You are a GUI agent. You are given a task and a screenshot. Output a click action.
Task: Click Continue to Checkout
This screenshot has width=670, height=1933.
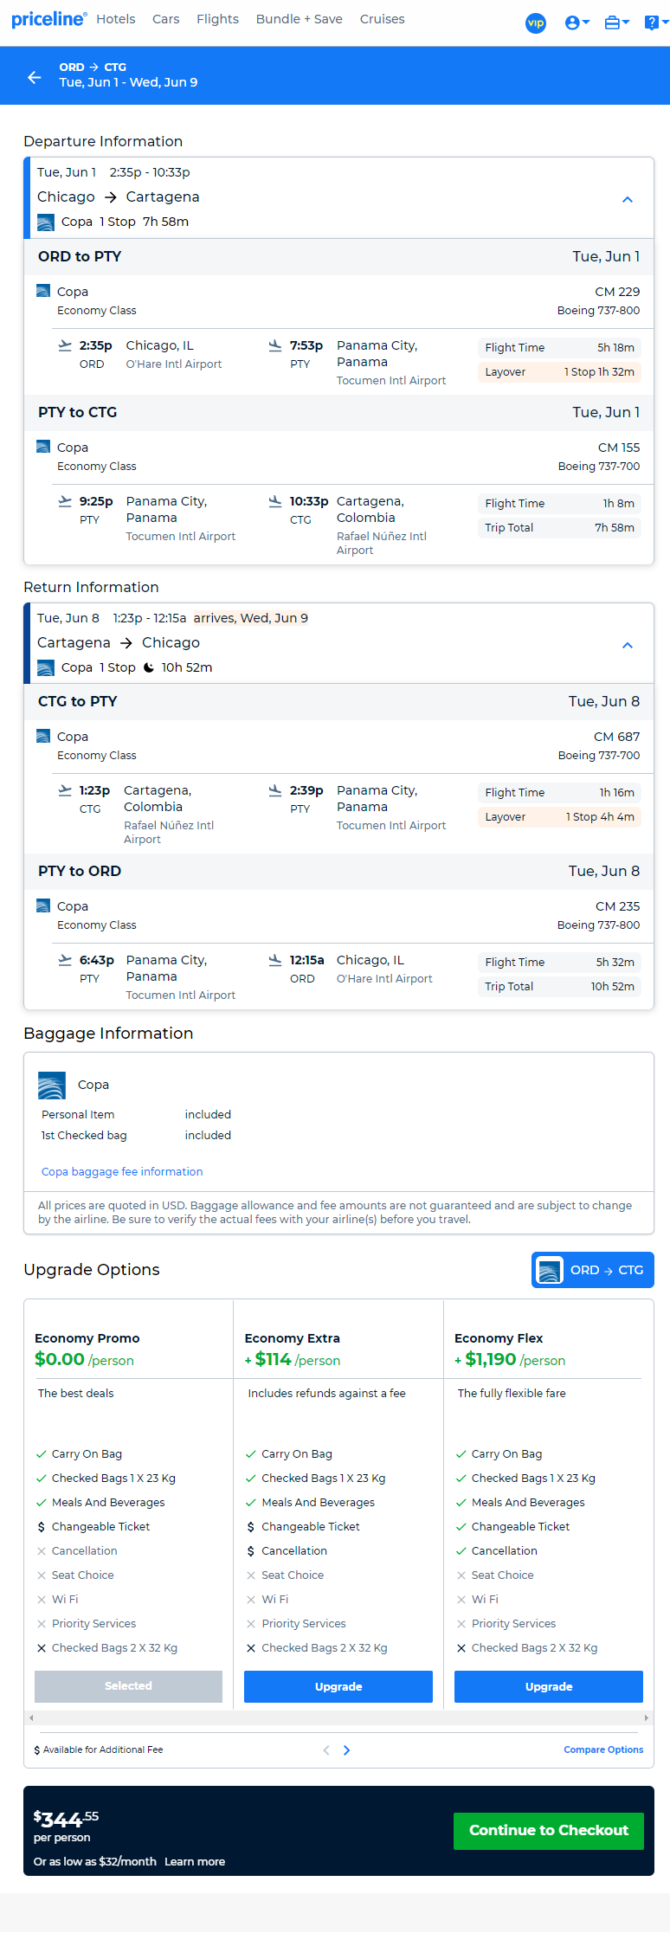pyautogui.click(x=548, y=1830)
